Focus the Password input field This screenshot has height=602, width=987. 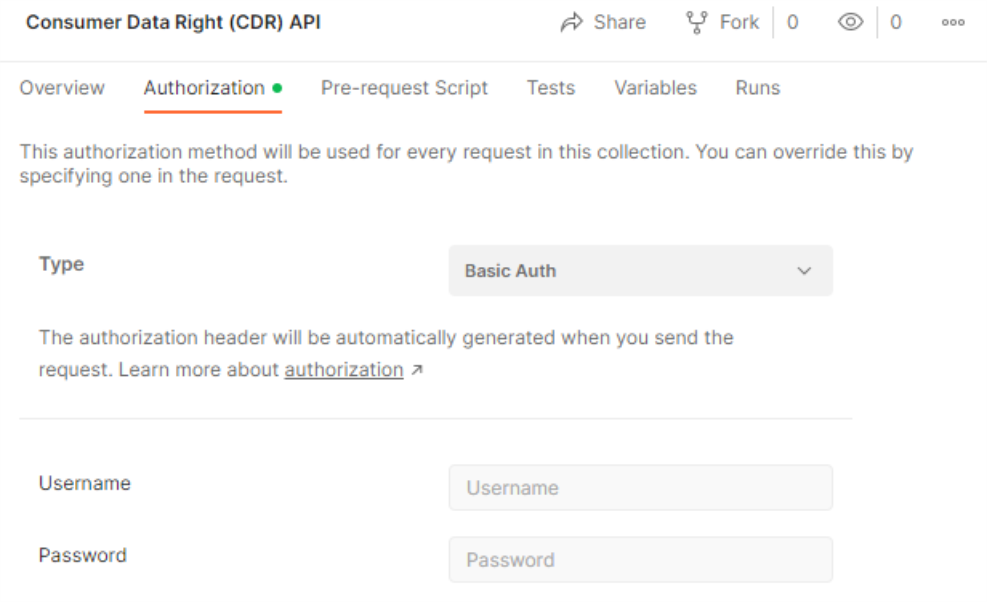pyautogui.click(x=640, y=559)
